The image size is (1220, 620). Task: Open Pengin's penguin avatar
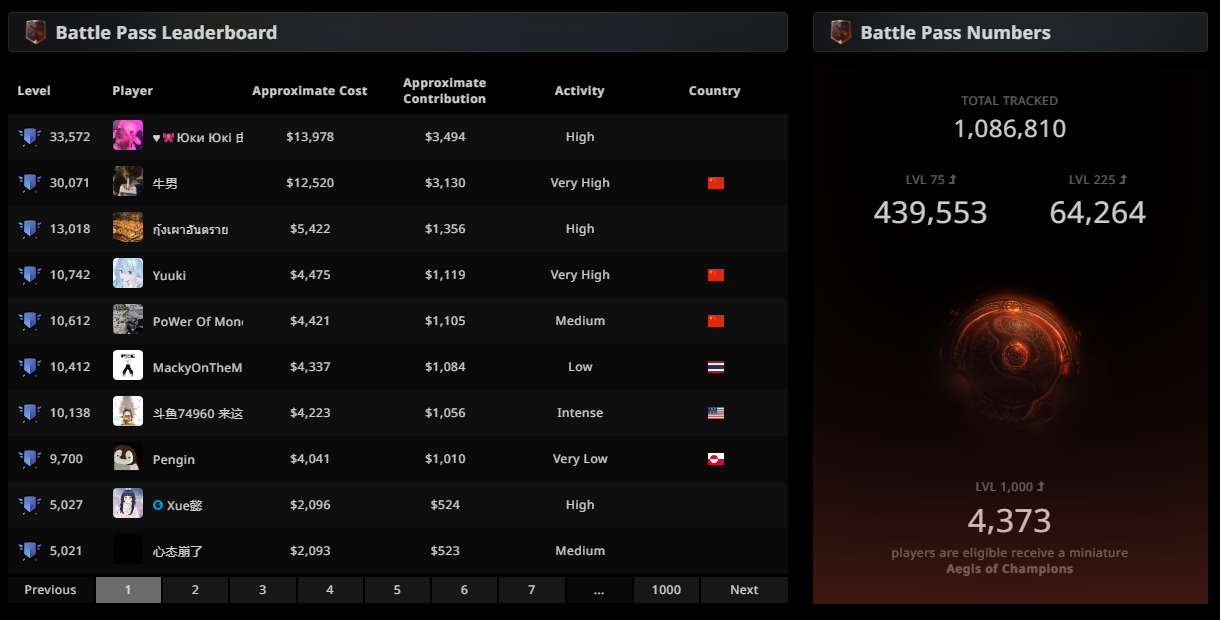pyautogui.click(x=128, y=458)
